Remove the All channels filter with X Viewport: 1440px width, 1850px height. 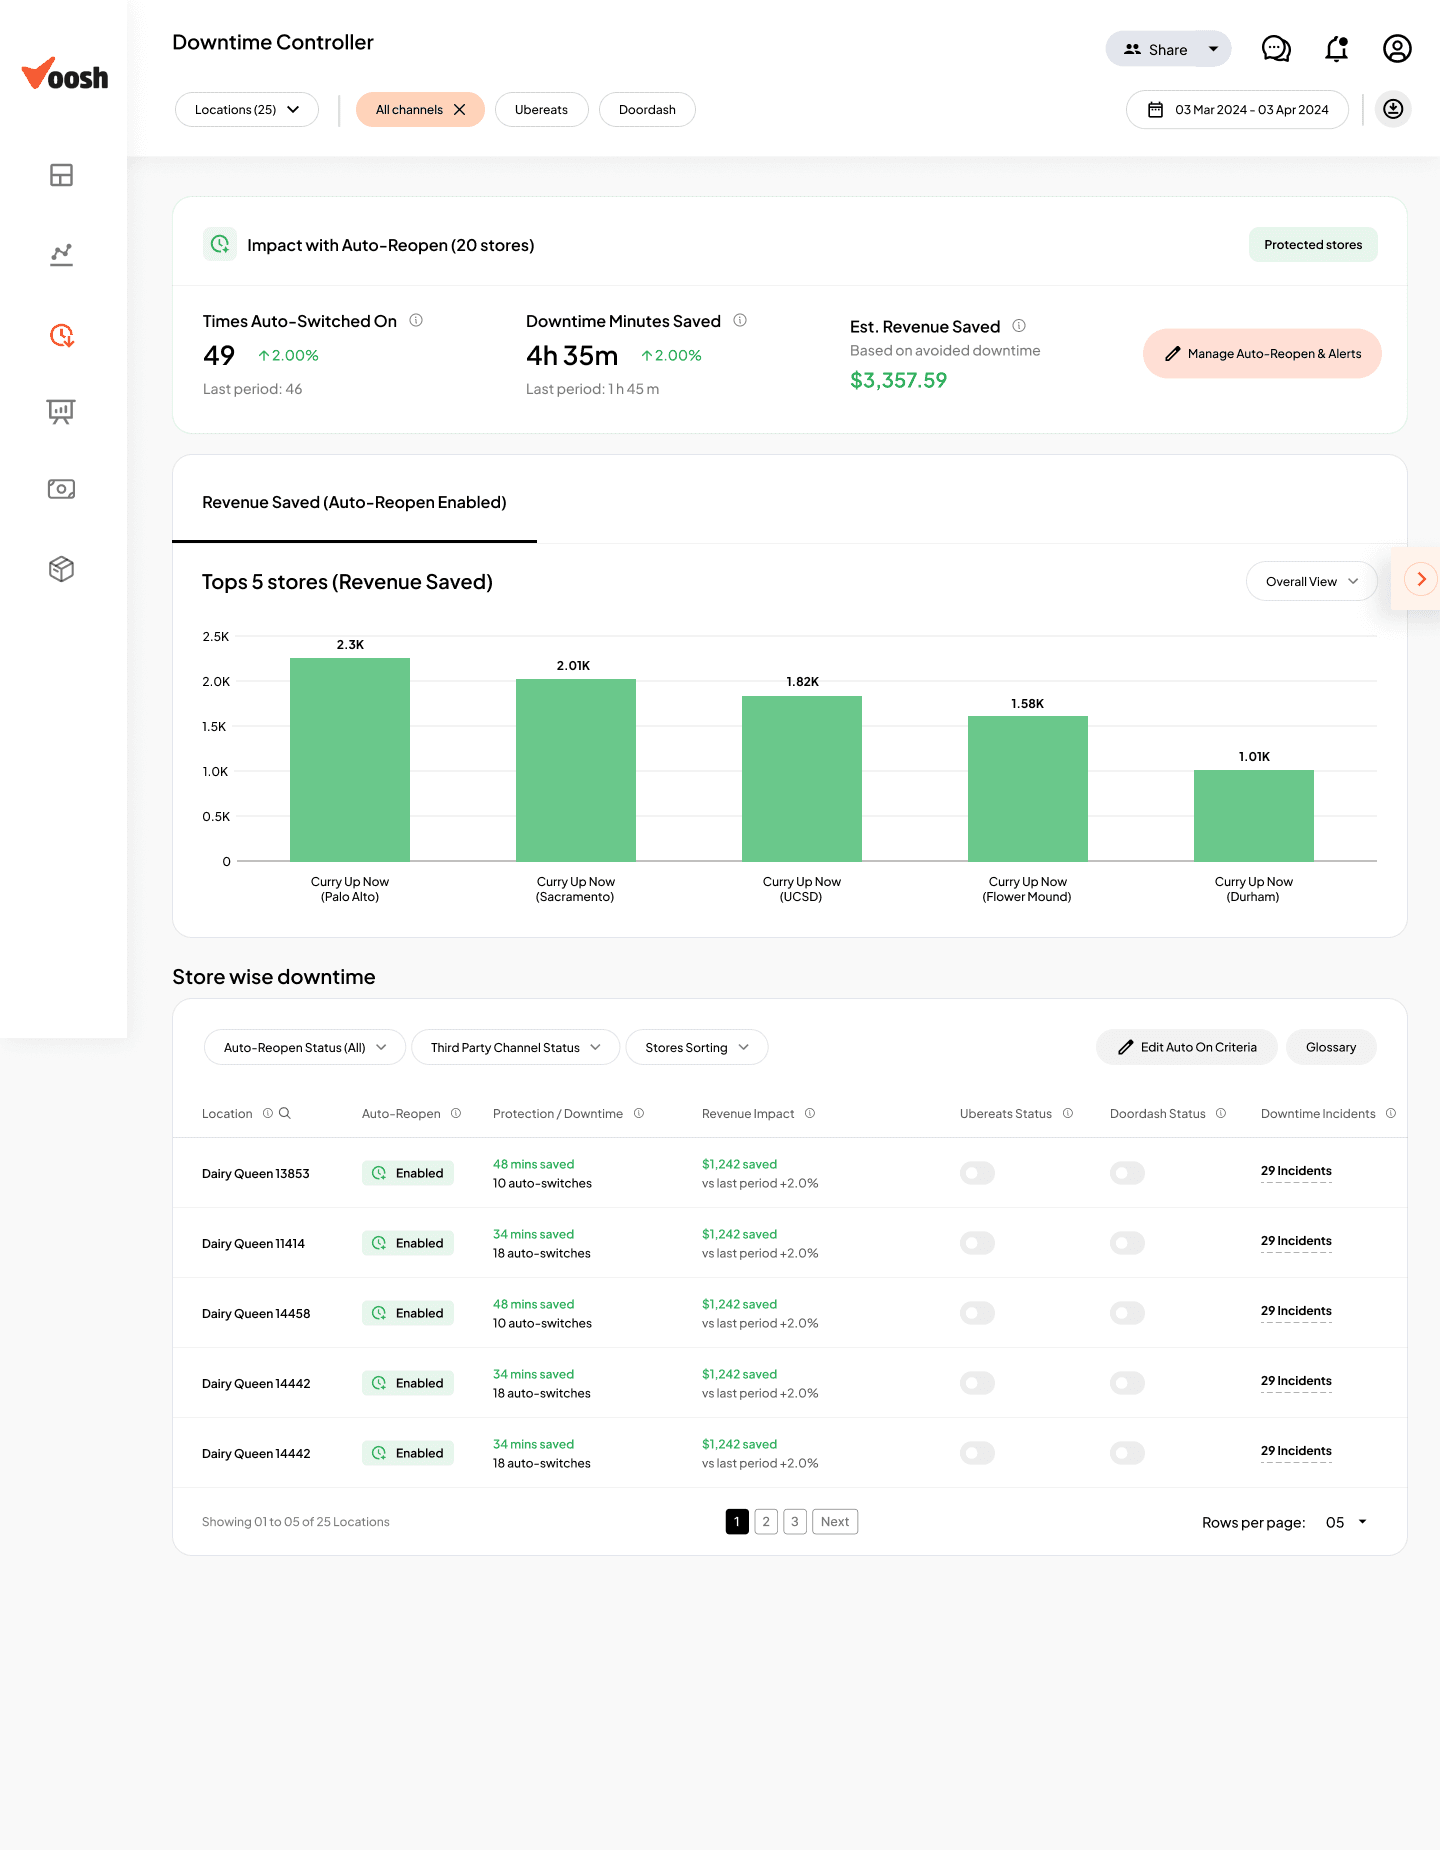[460, 110]
